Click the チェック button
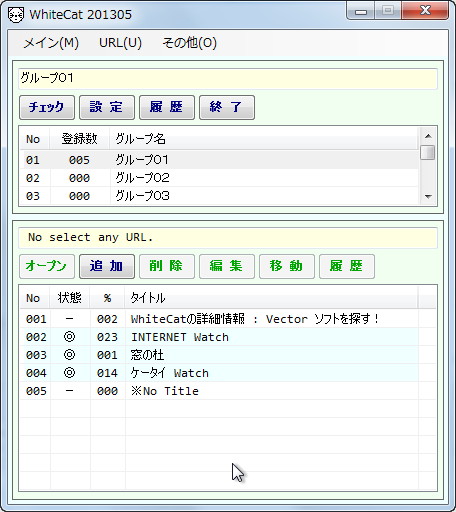 pos(47,107)
